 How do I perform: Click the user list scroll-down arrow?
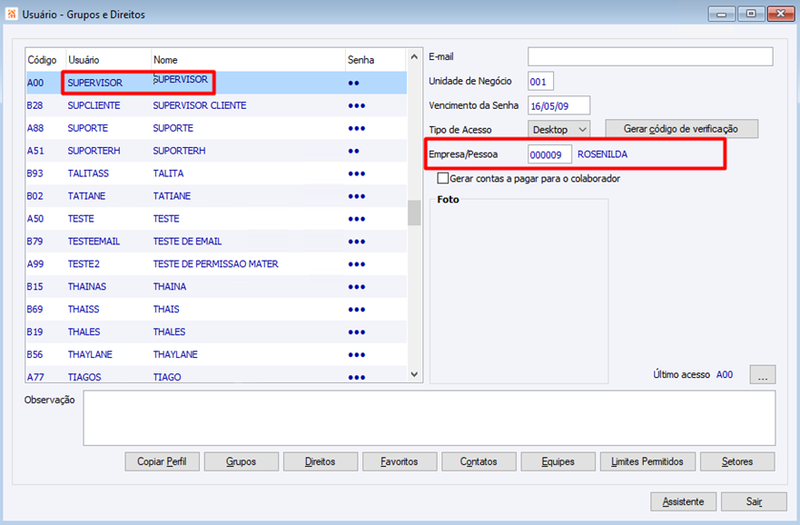(x=414, y=374)
